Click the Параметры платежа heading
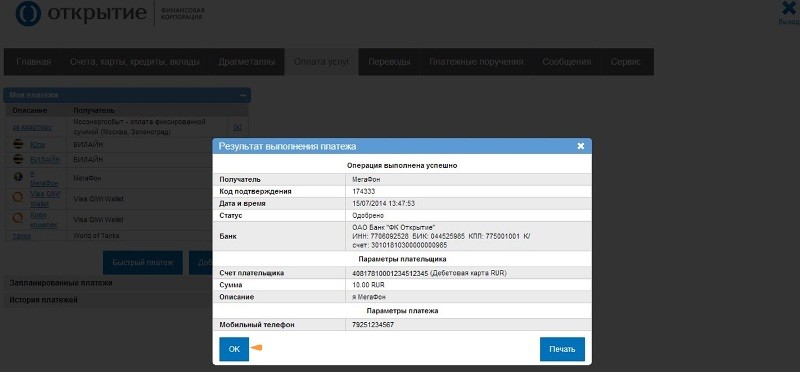This screenshot has width=800, height=372. coord(402,310)
